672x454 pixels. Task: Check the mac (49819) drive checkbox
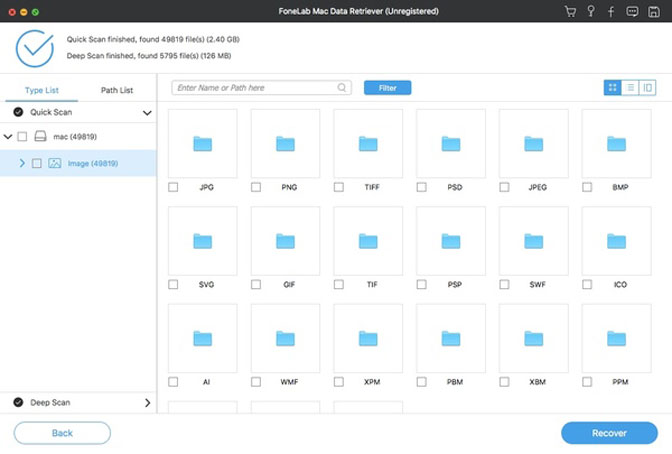pos(22,136)
